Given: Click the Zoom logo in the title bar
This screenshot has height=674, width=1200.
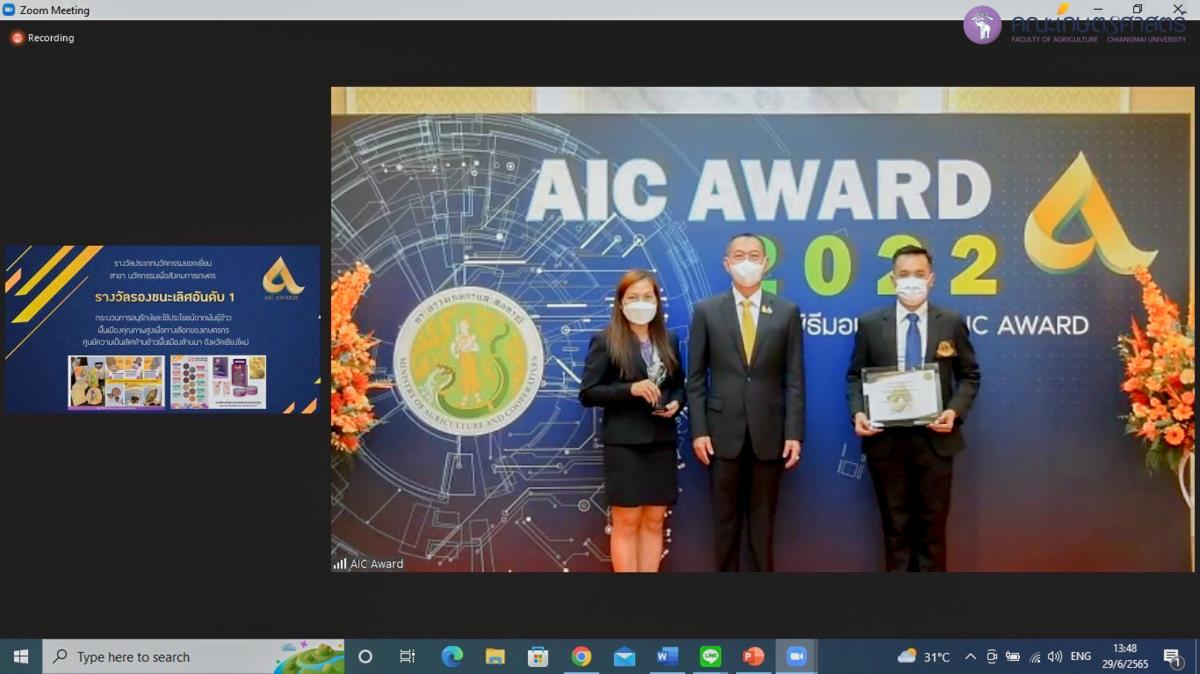Looking at the screenshot, I should point(9,10).
